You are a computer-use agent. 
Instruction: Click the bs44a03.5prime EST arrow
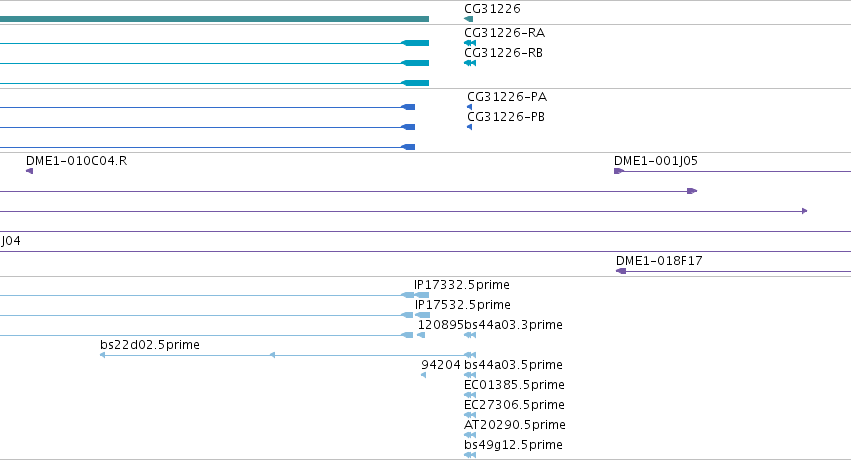(x=470, y=375)
